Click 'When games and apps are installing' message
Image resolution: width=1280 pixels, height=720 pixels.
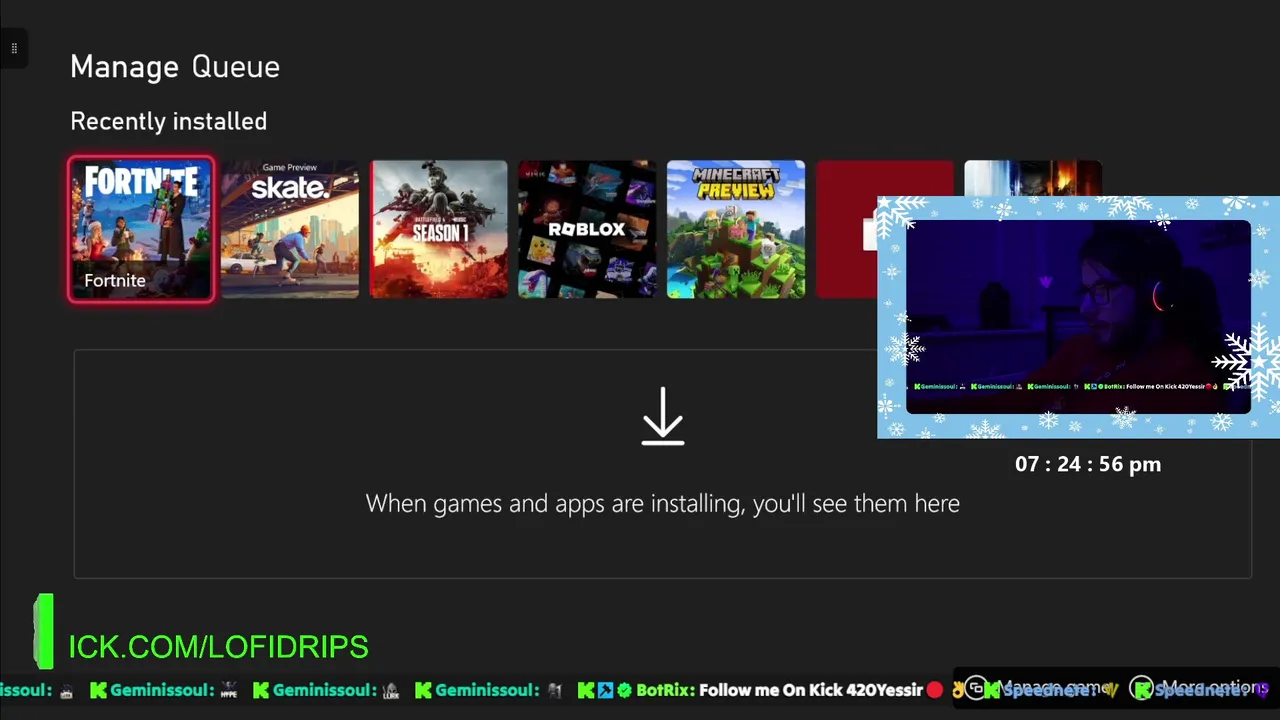coord(663,503)
